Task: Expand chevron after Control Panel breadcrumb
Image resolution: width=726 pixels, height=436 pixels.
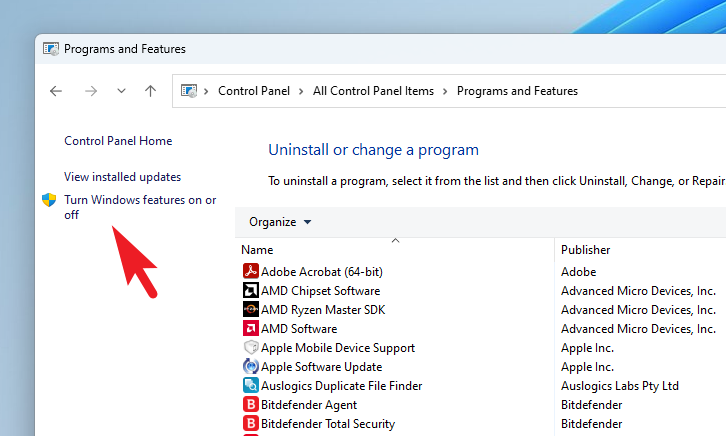Action: click(301, 91)
